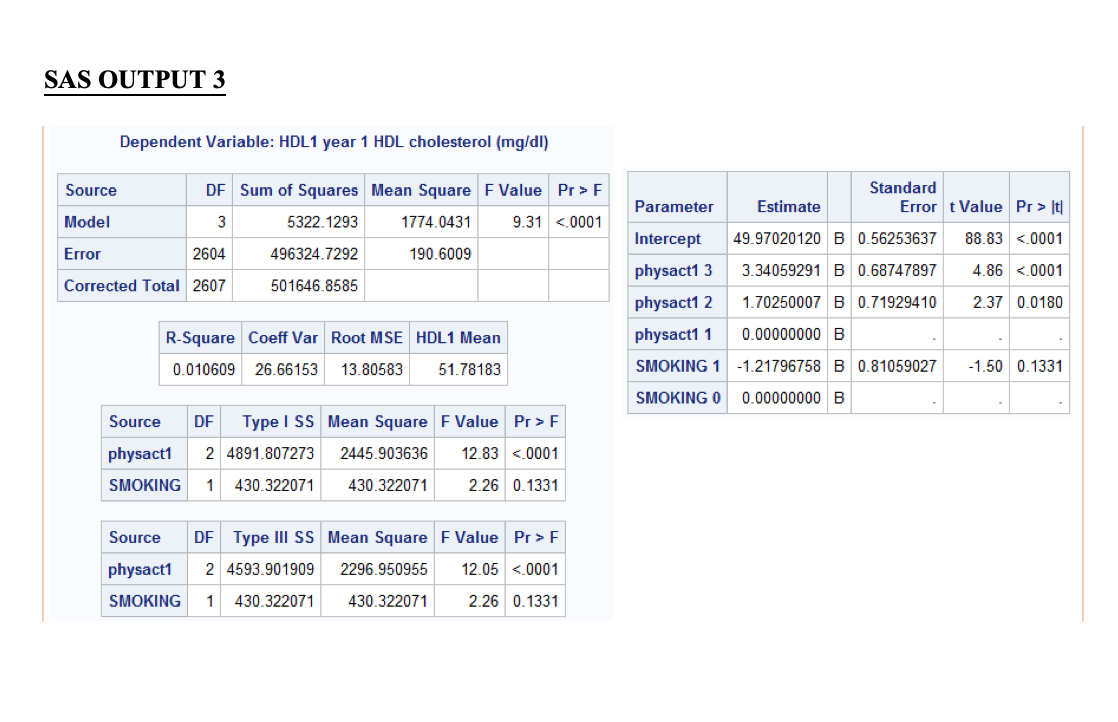Click the Type I SS column header
The width and height of the screenshot is (1118, 722).
point(278,422)
